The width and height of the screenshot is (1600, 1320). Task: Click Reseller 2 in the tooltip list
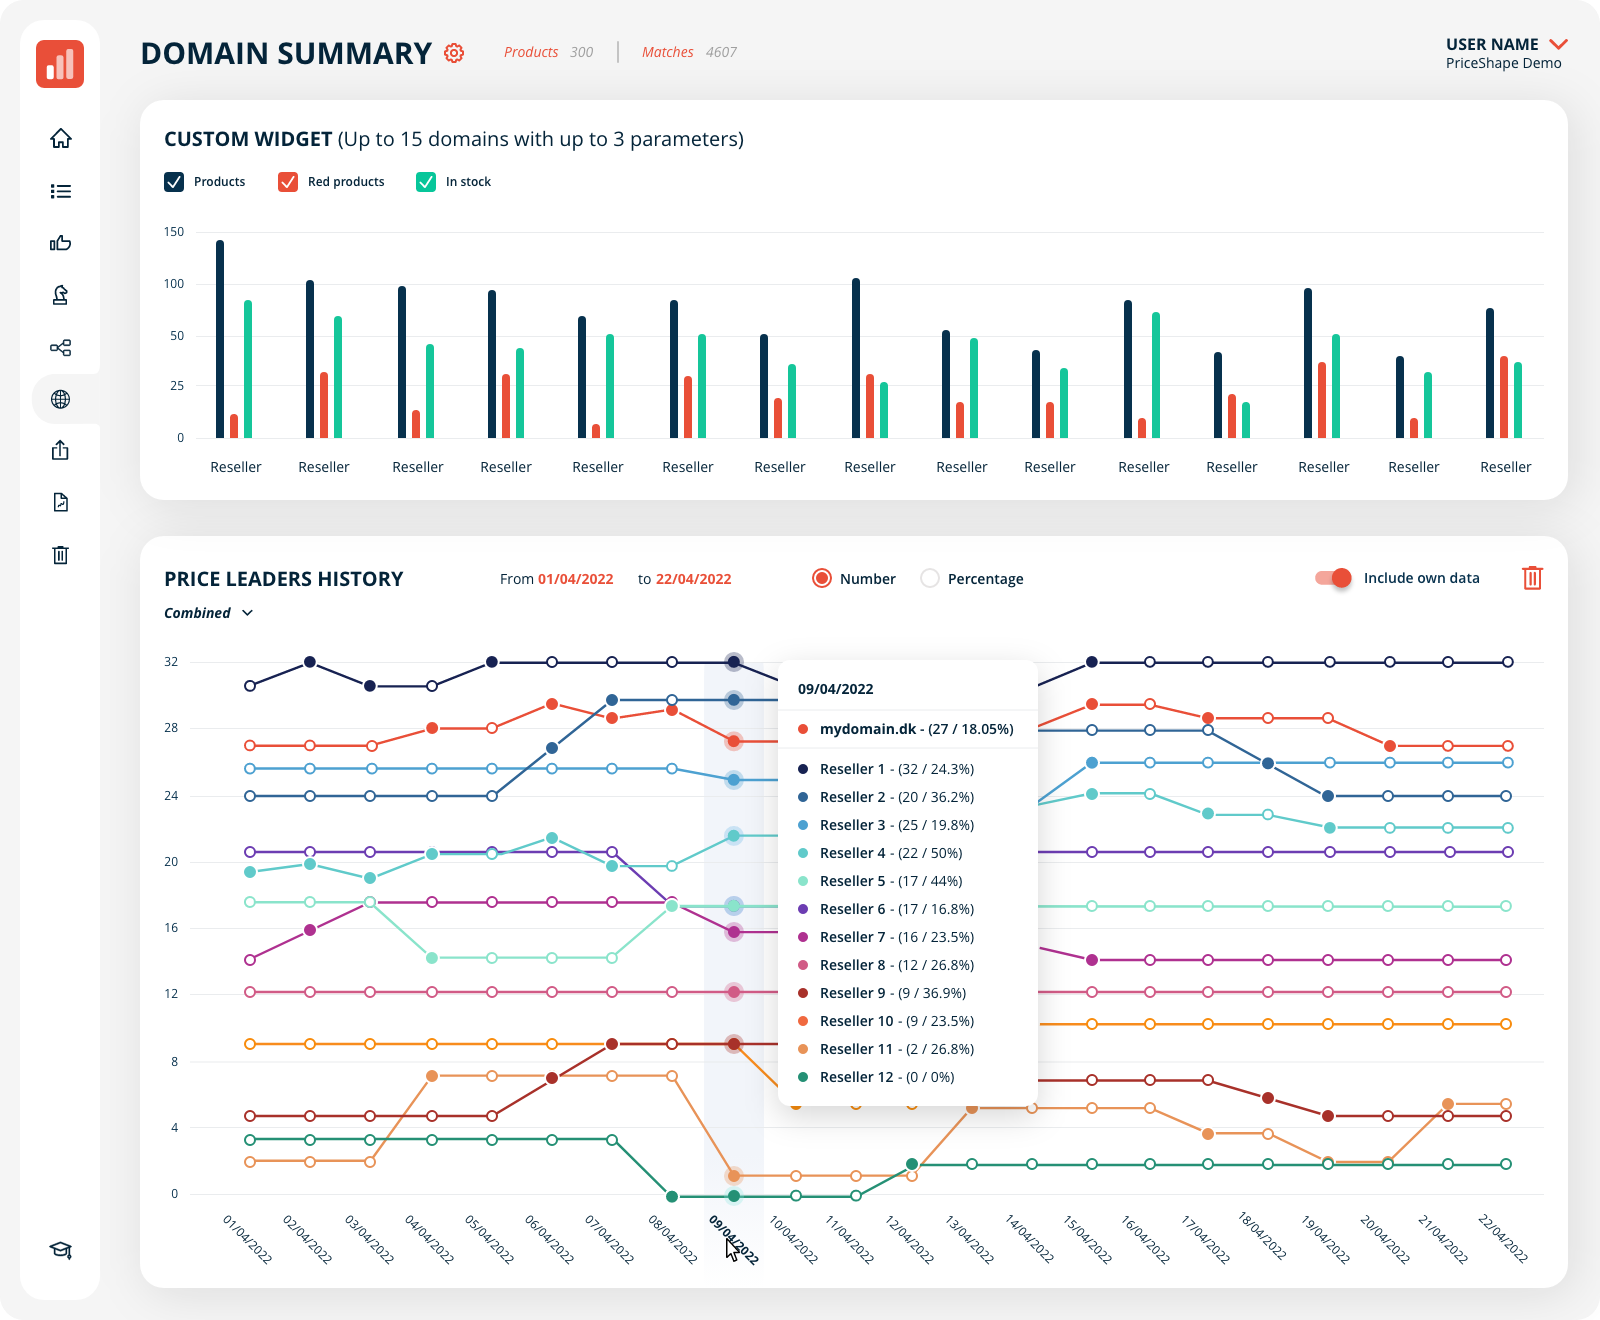886,797
